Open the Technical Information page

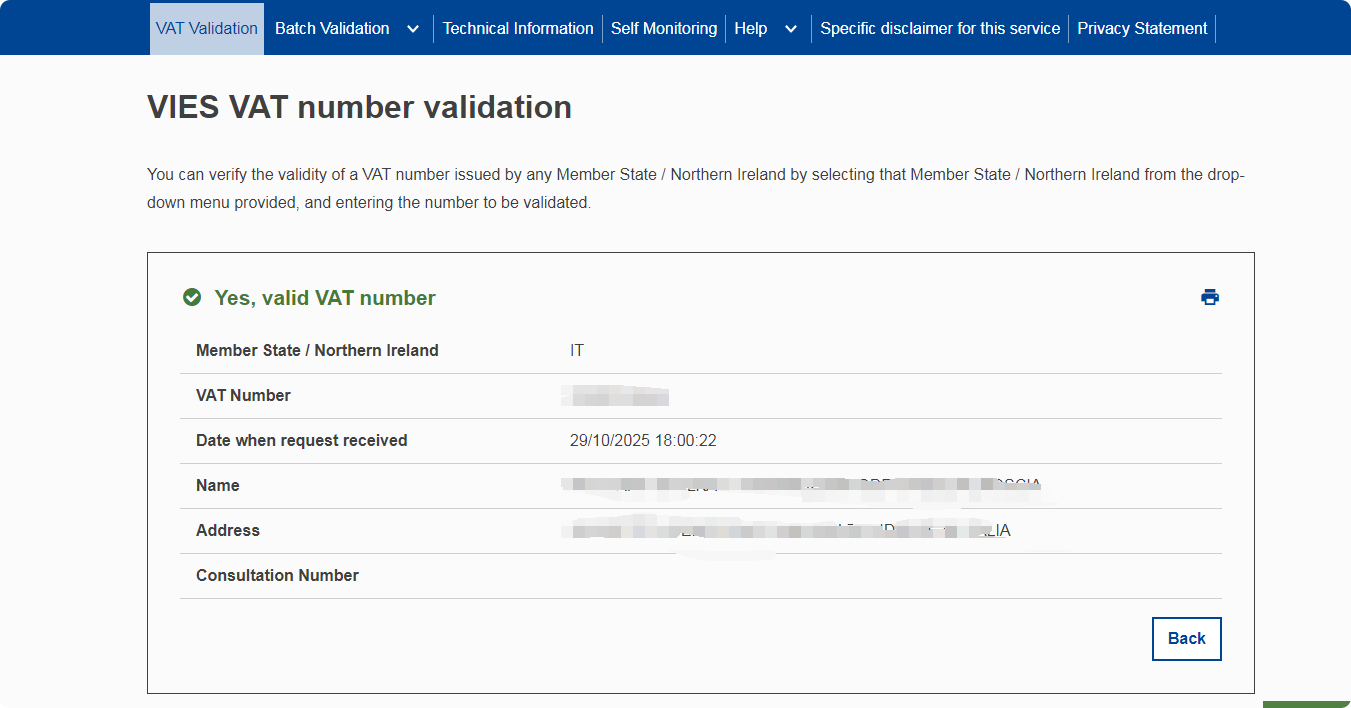[518, 29]
